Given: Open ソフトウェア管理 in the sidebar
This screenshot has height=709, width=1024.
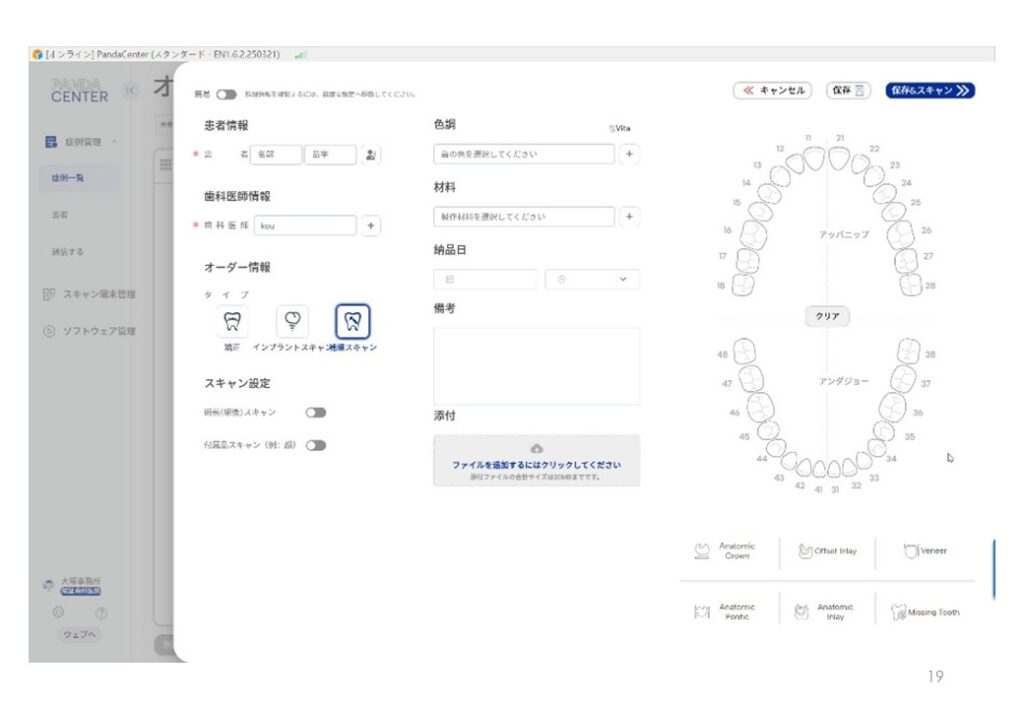Looking at the screenshot, I should tap(100, 331).
